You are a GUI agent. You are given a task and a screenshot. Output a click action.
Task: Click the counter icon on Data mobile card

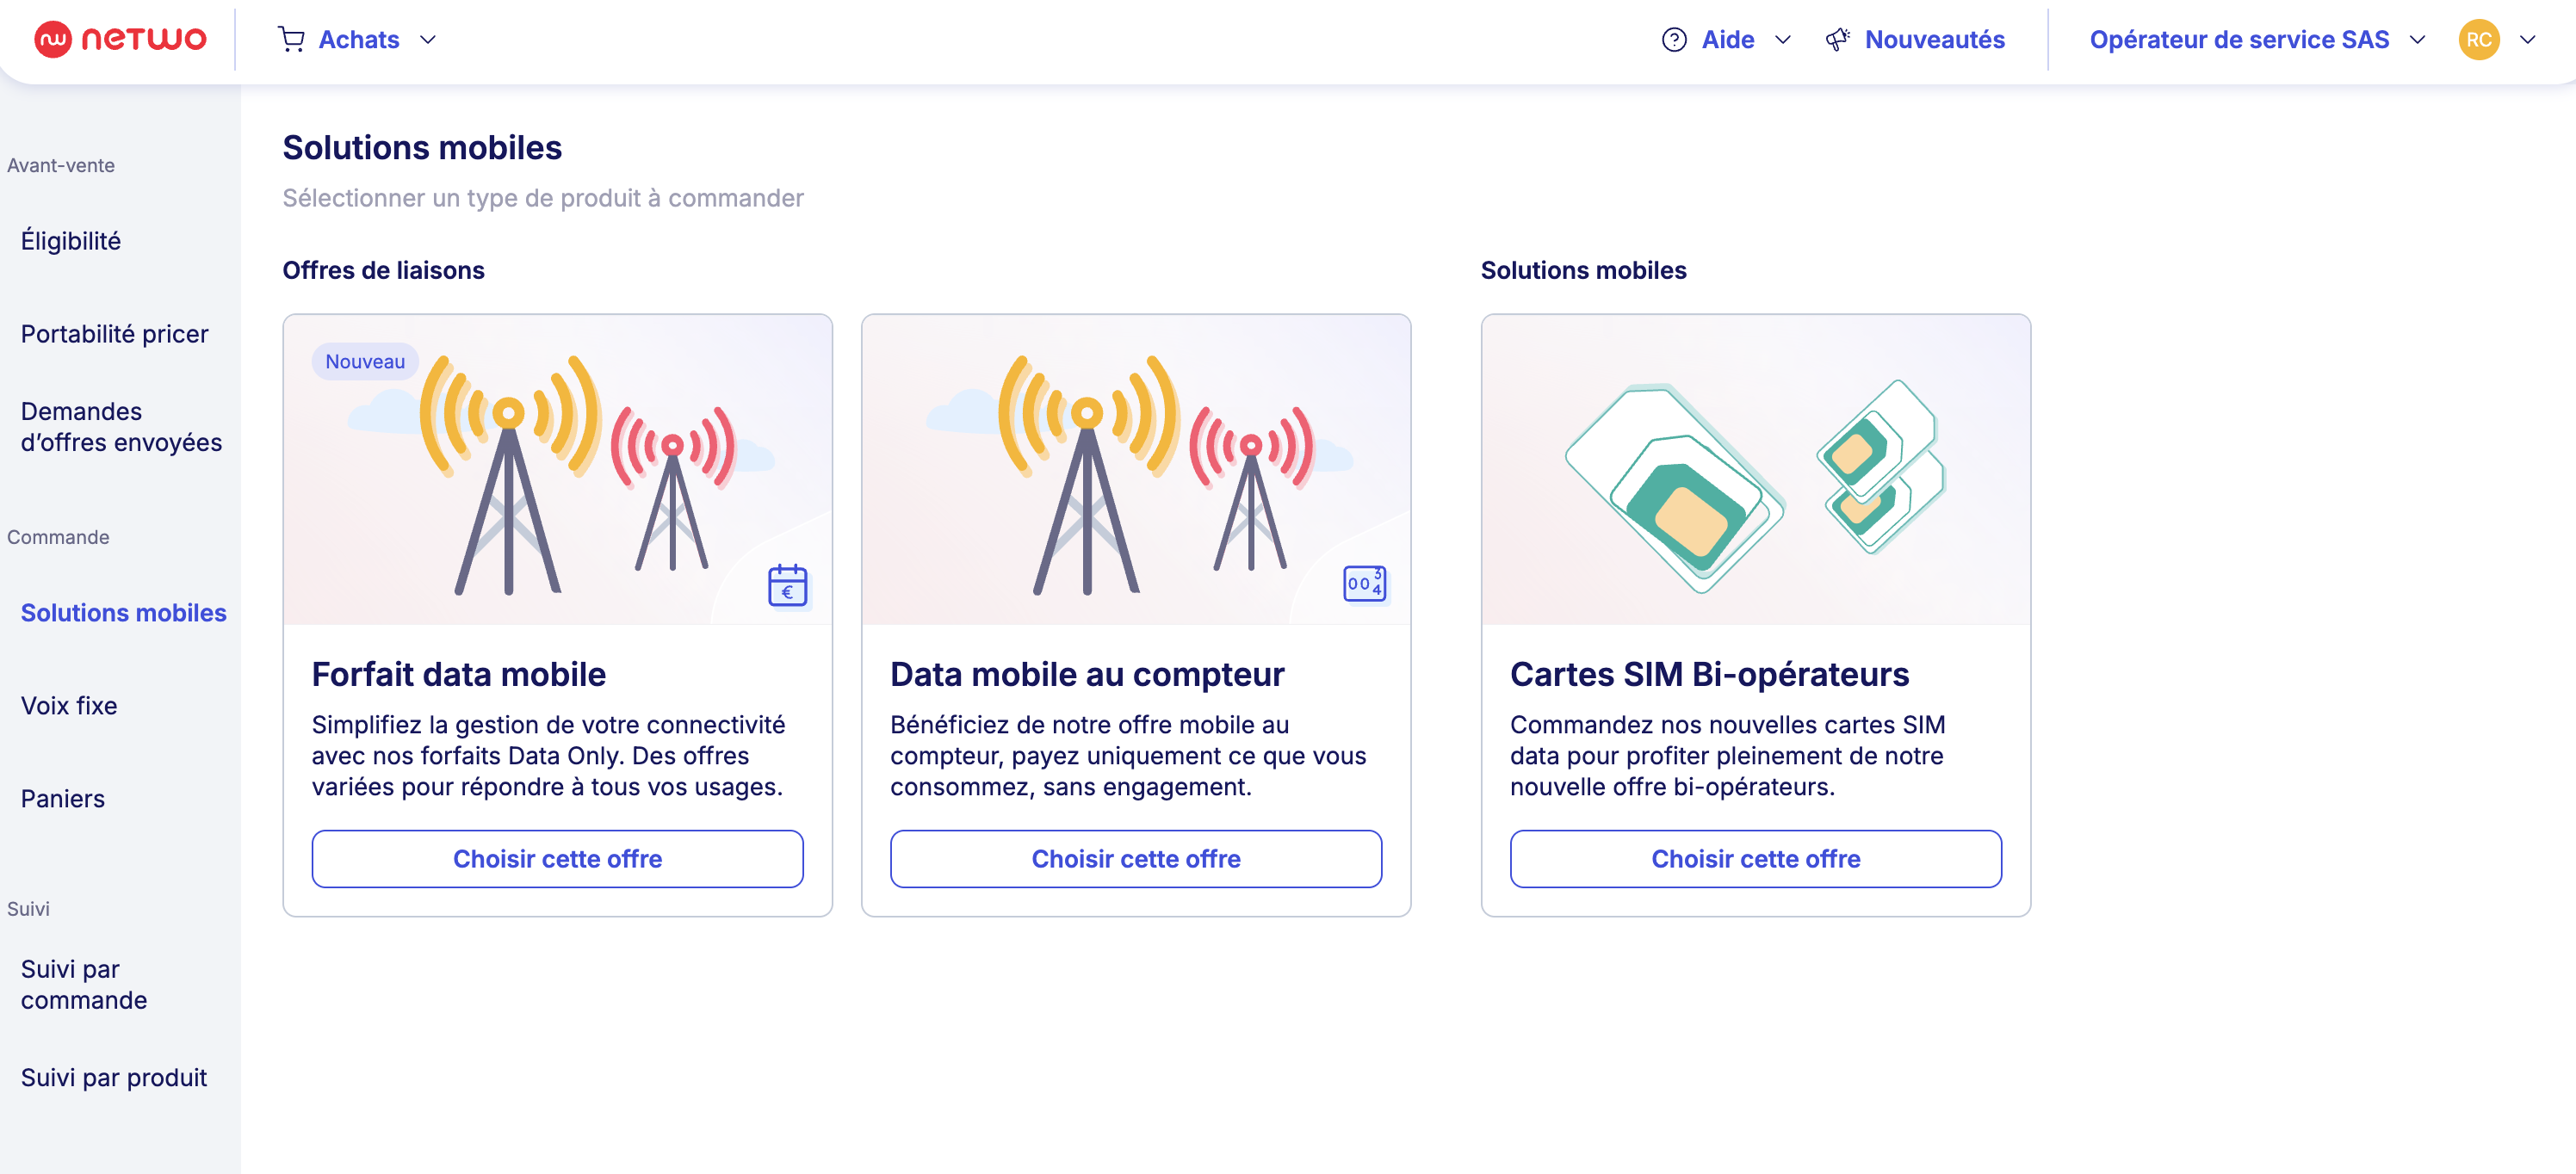(x=1364, y=583)
